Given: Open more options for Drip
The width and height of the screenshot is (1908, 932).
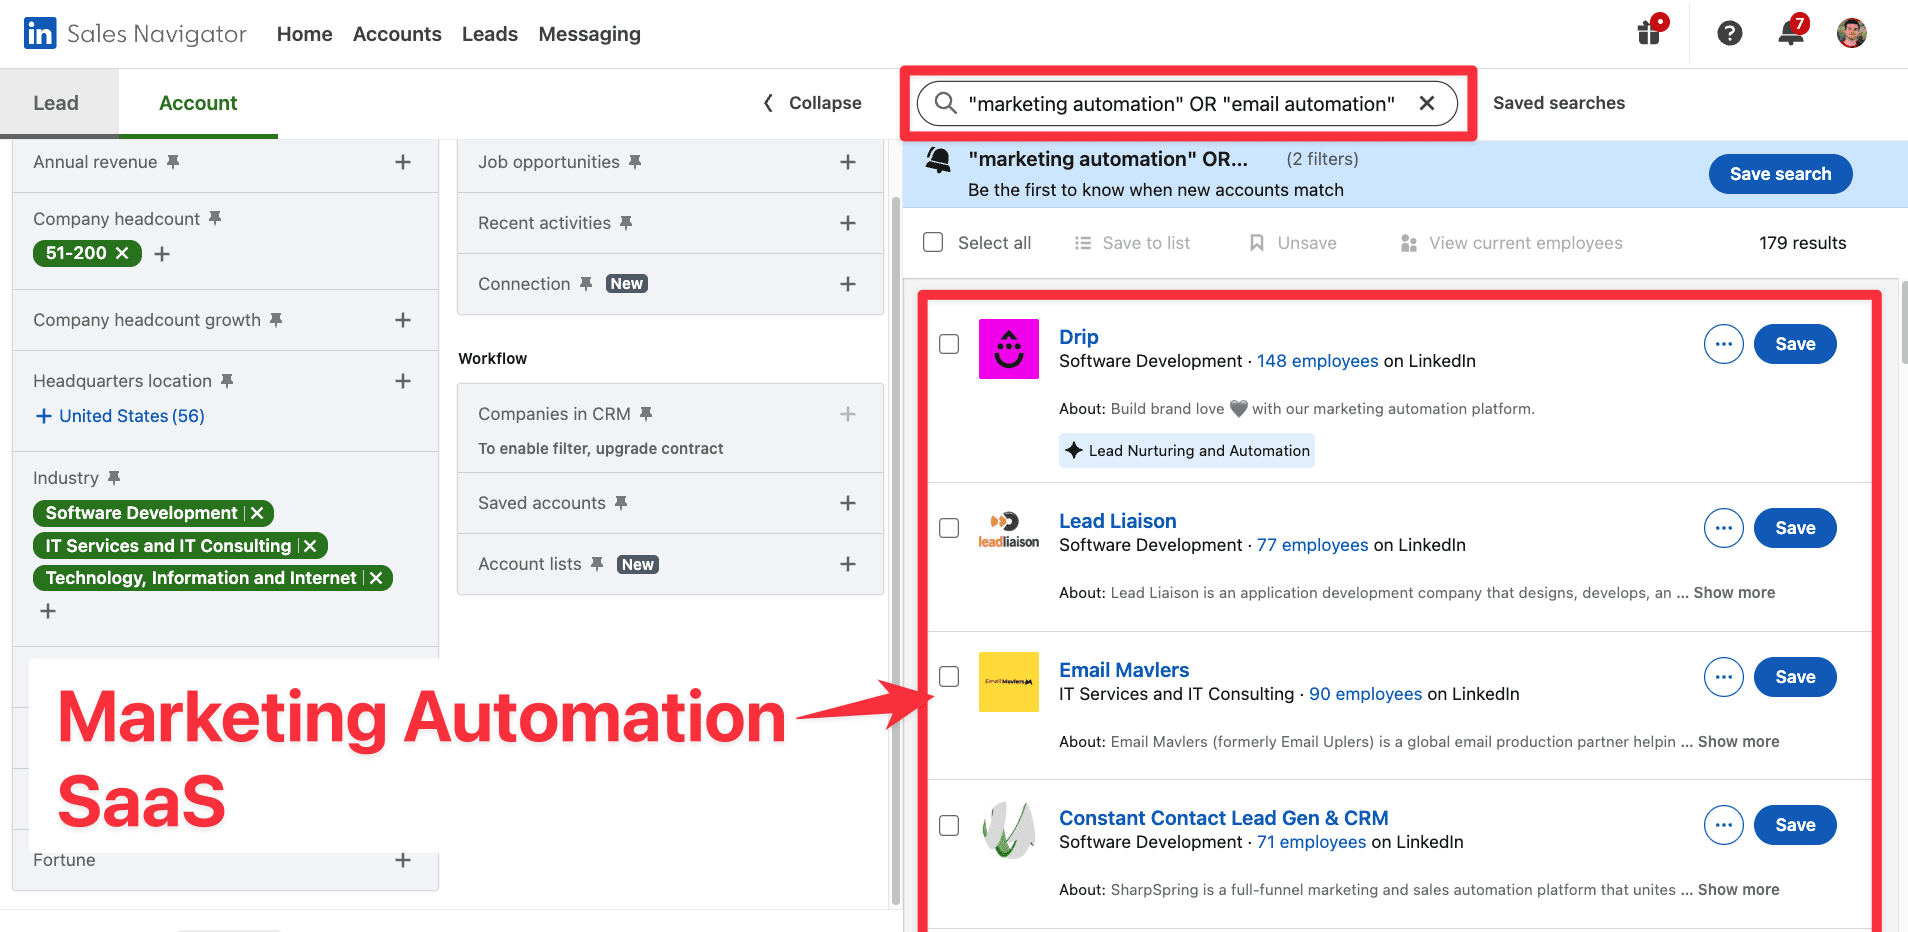Looking at the screenshot, I should point(1724,344).
